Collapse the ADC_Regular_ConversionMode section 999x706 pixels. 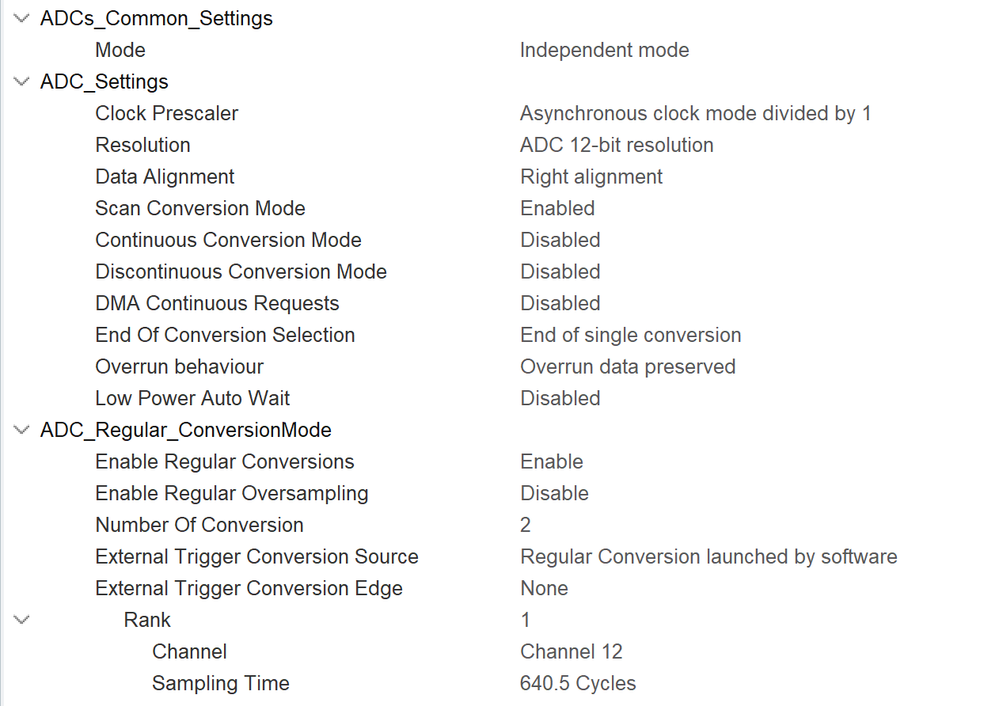pos(20,429)
